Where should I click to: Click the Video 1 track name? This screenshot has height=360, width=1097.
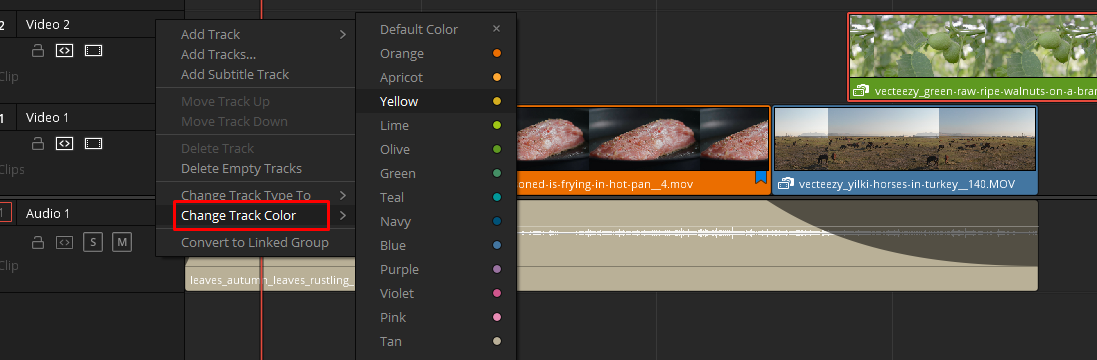click(47, 117)
